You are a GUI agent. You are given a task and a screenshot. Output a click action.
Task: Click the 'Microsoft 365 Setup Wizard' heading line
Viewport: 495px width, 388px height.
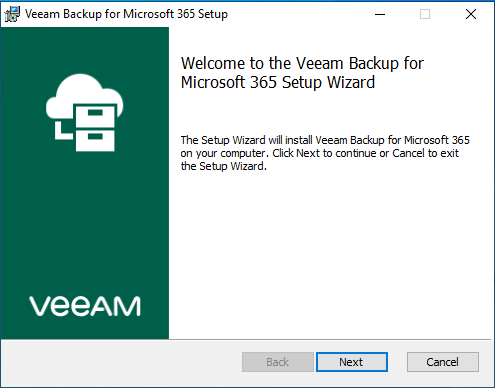click(x=278, y=82)
